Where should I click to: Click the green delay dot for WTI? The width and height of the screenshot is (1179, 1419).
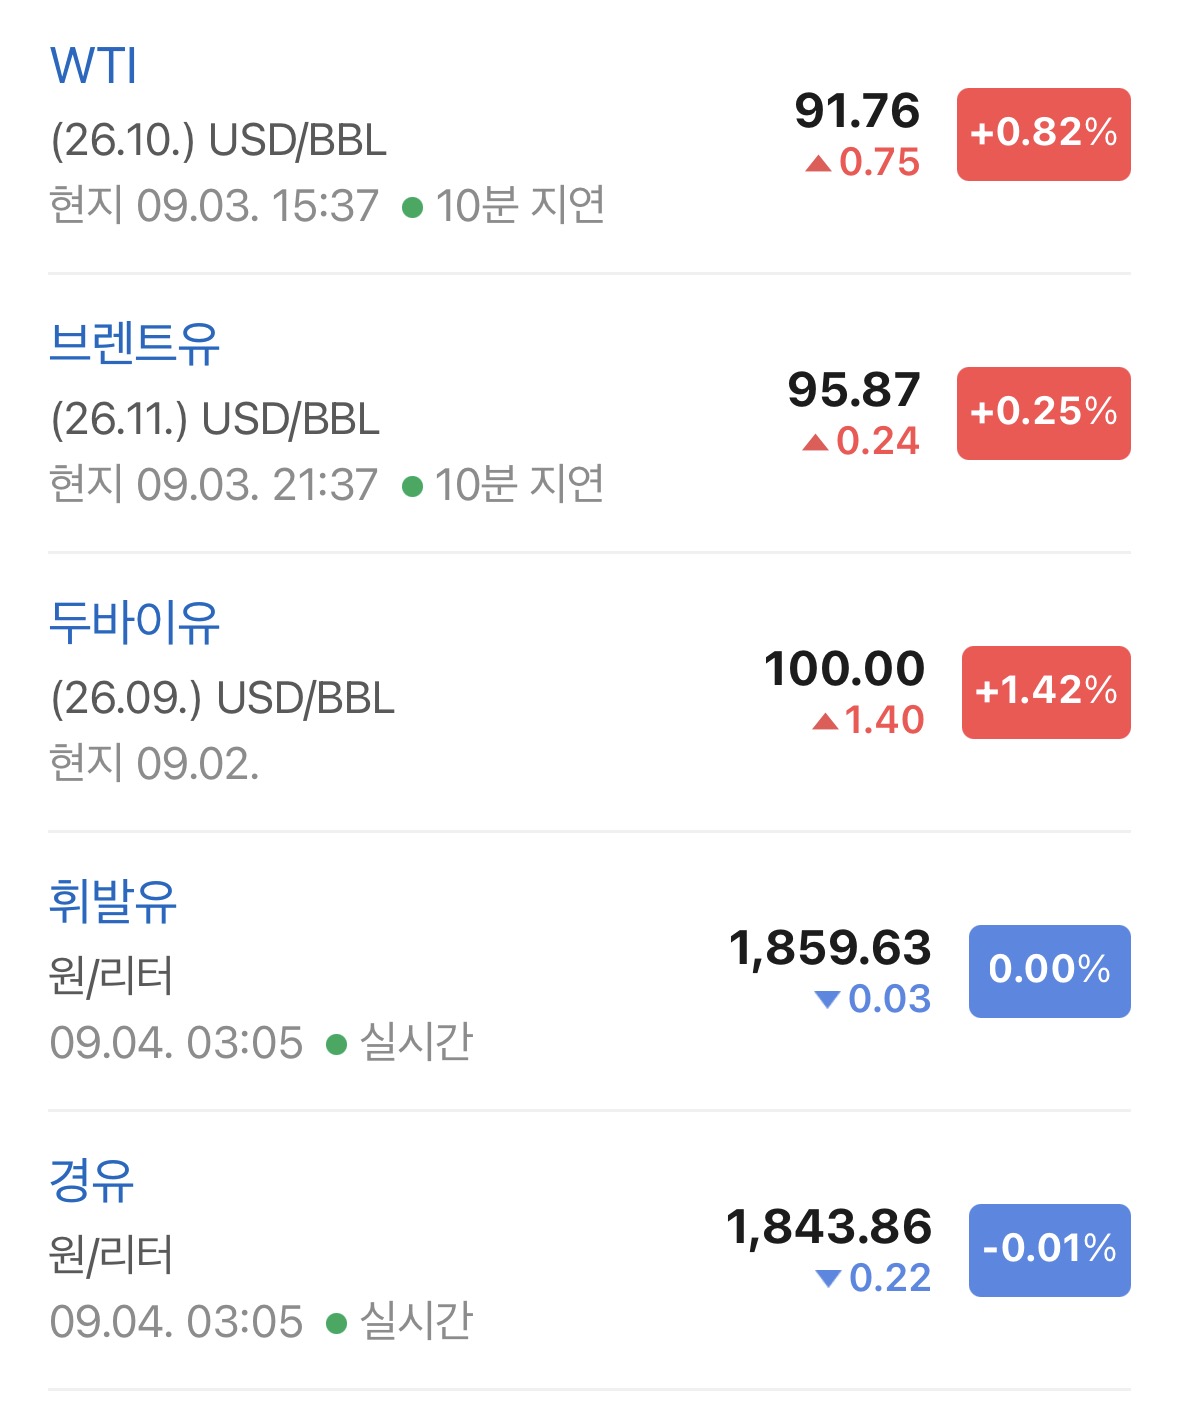point(412,208)
